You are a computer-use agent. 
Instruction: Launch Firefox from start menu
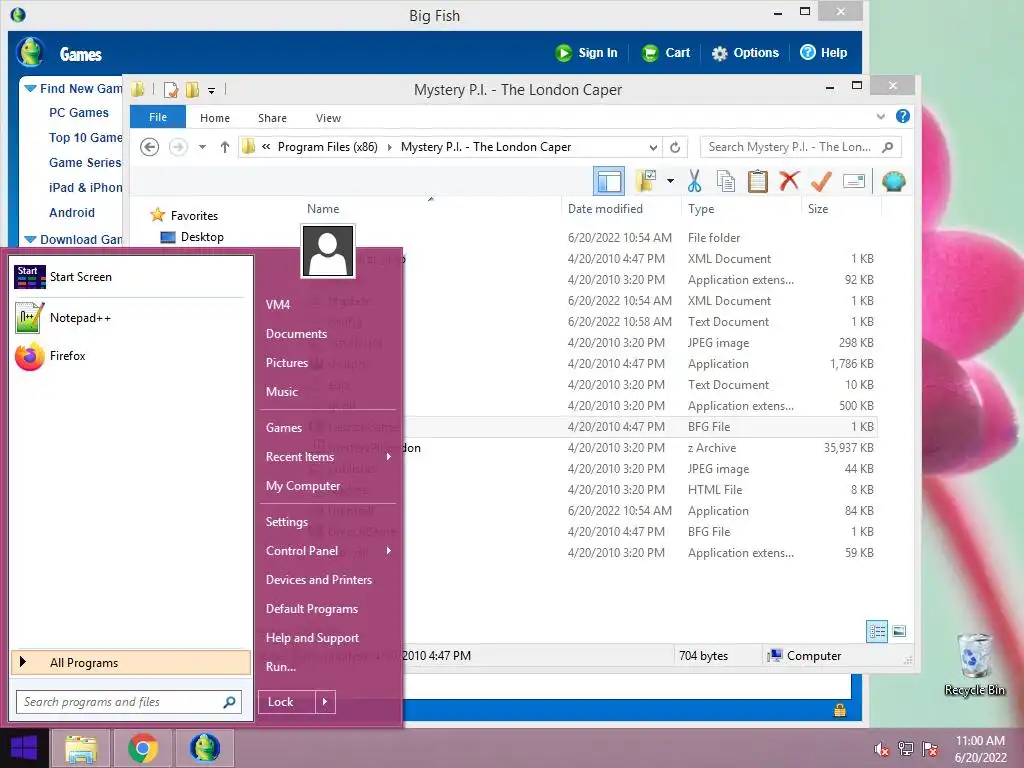point(130,356)
